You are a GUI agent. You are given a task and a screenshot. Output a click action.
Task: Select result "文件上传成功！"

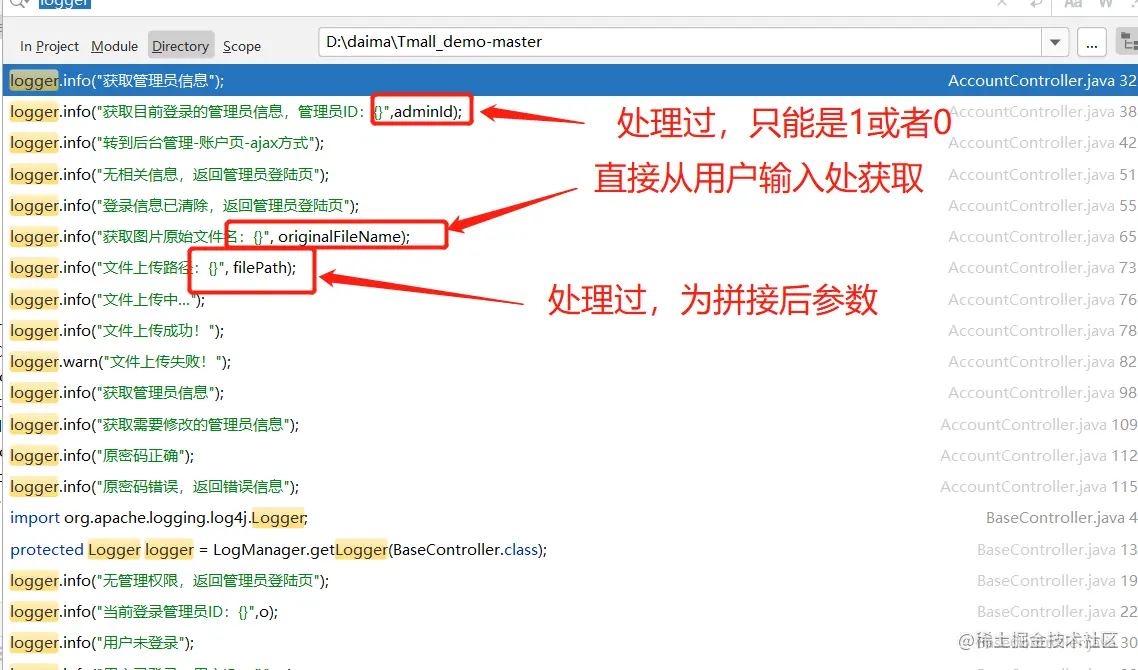[x=570, y=331]
